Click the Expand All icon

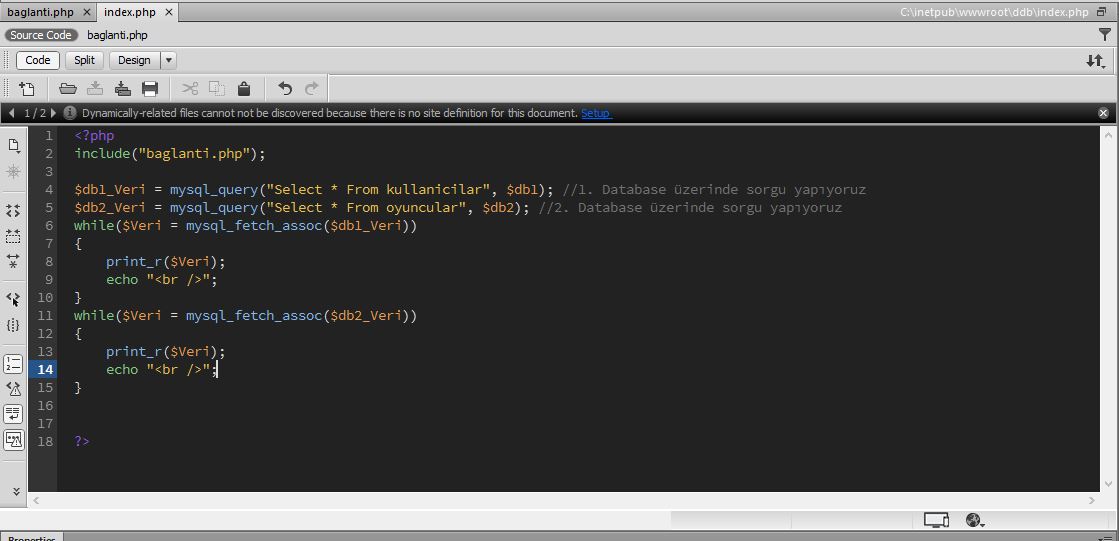pos(14,261)
